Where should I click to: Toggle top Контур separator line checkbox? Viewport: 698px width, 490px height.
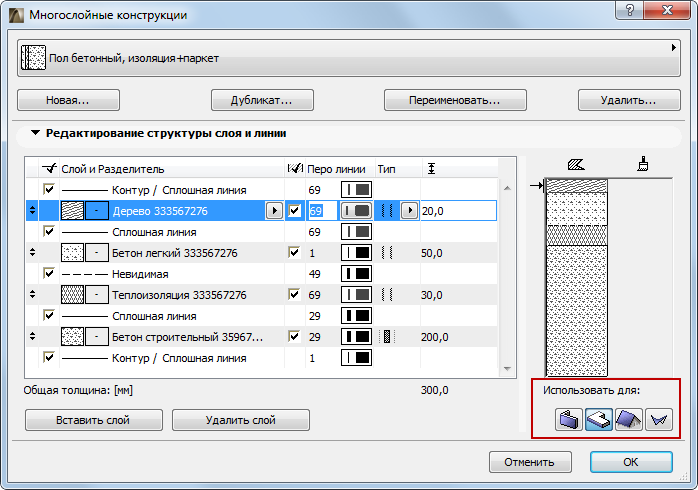49,189
